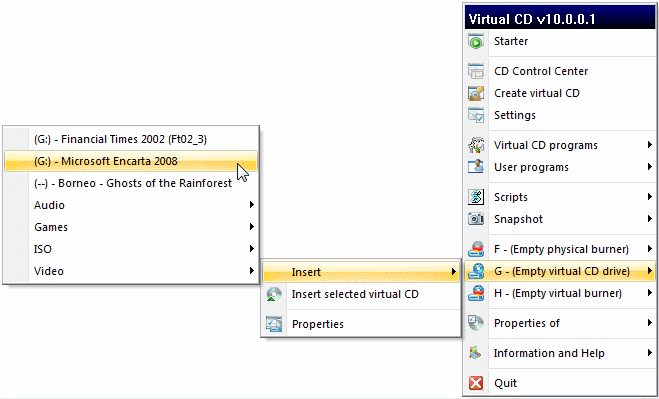Click the Create virtual CD icon
The height and width of the screenshot is (399, 659).
click(476, 93)
